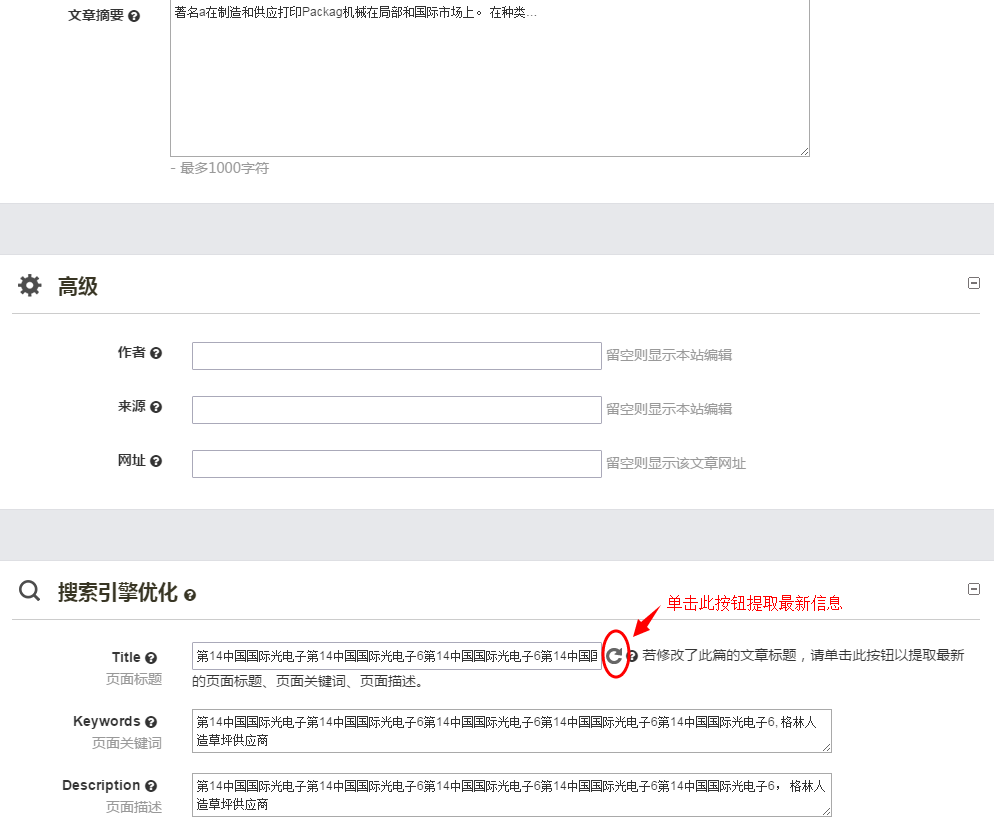Click the help icon next to the Keywords label

coord(151,721)
